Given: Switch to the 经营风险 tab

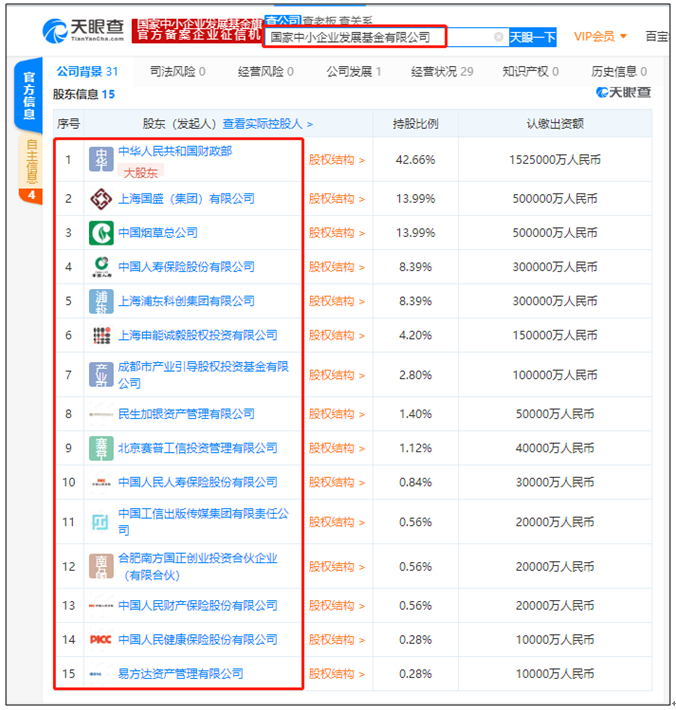Looking at the screenshot, I should click(266, 72).
